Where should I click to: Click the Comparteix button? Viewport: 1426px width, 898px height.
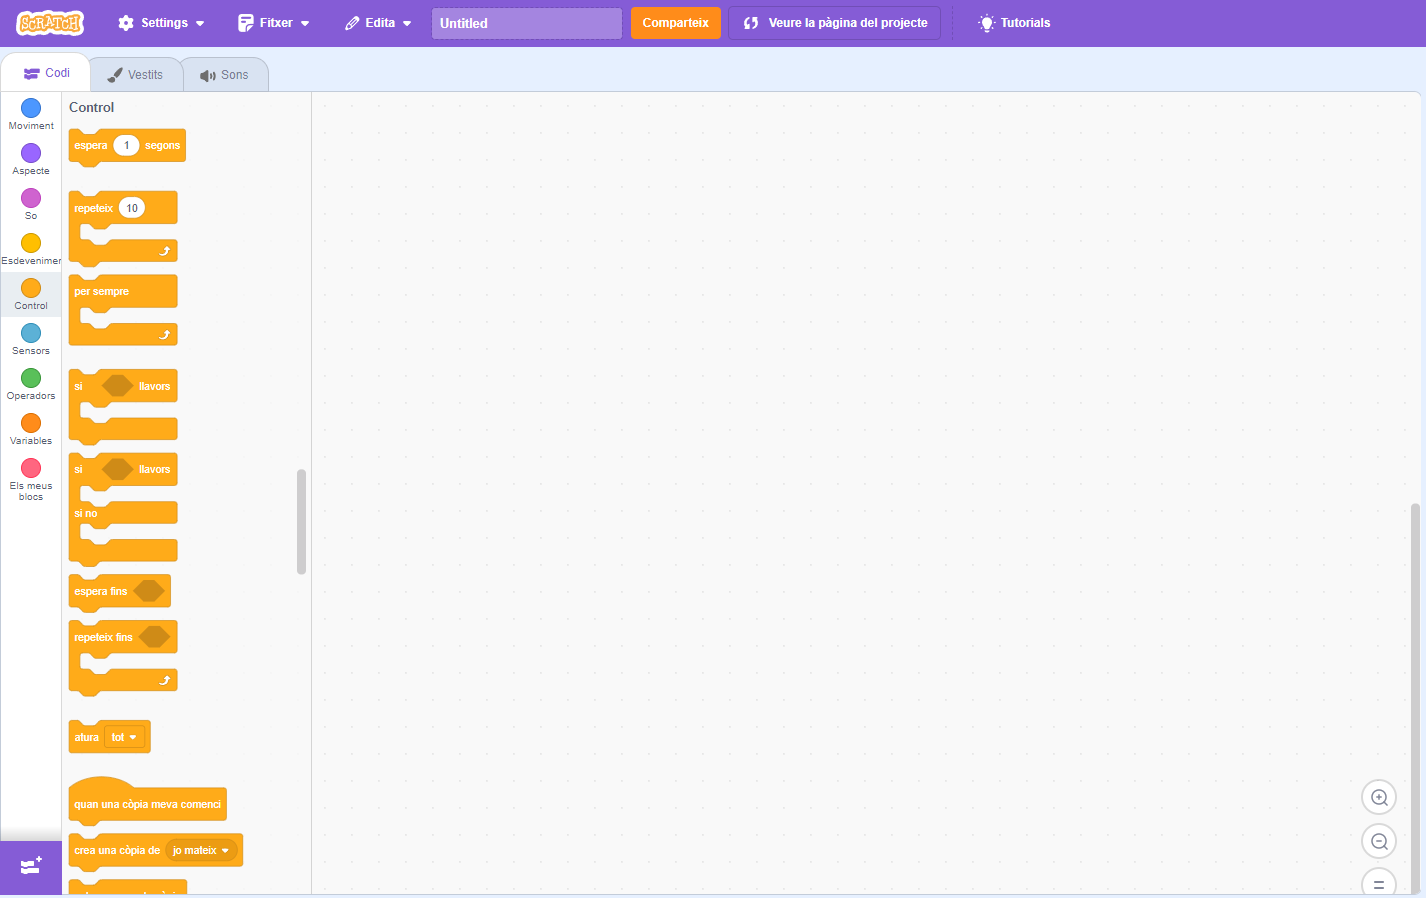(675, 23)
